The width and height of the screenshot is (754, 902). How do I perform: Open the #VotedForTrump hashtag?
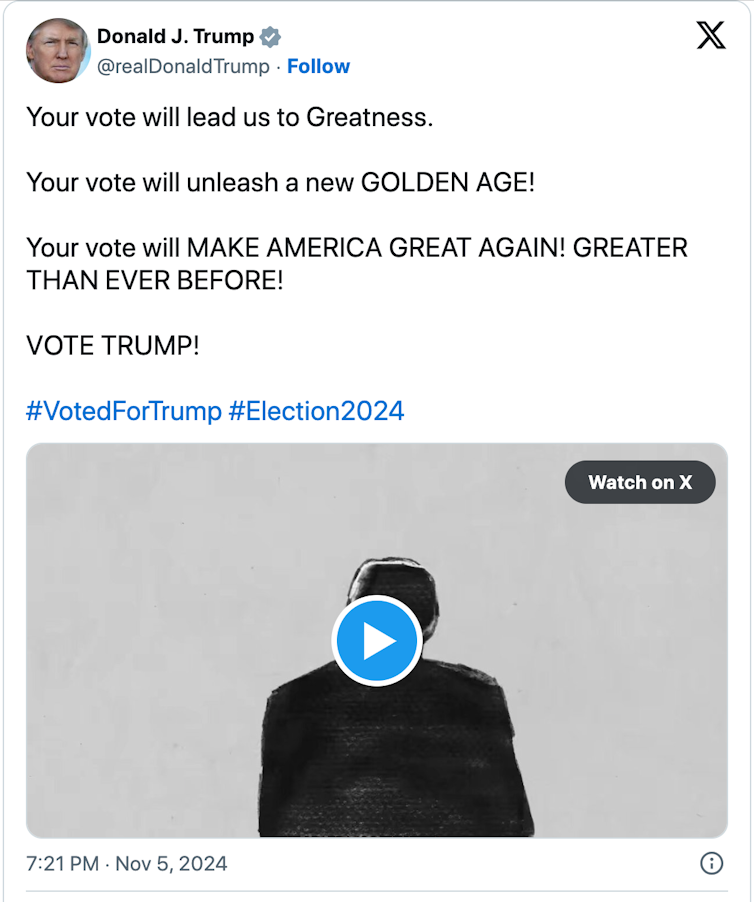[124, 410]
